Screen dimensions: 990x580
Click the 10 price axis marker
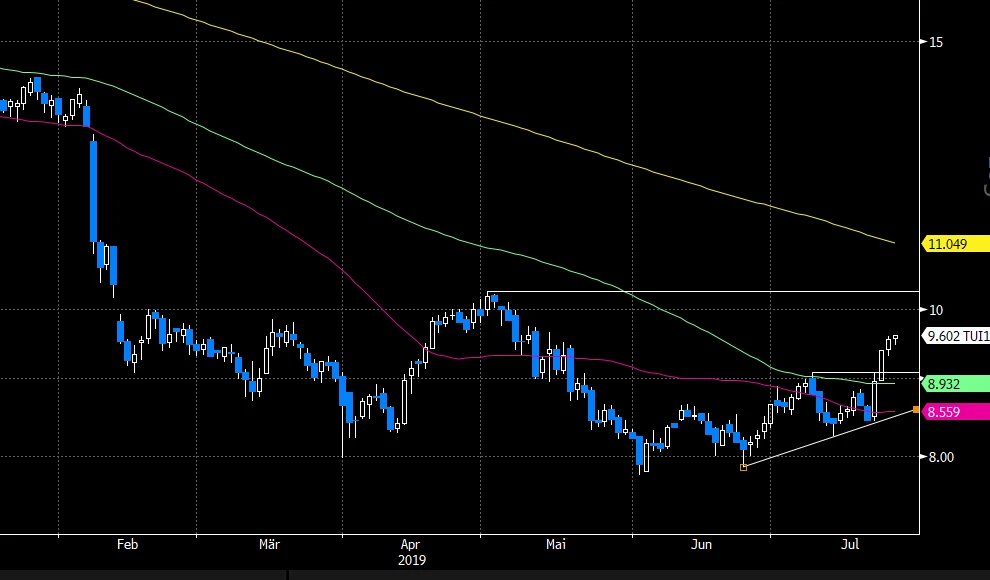point(936,310)
